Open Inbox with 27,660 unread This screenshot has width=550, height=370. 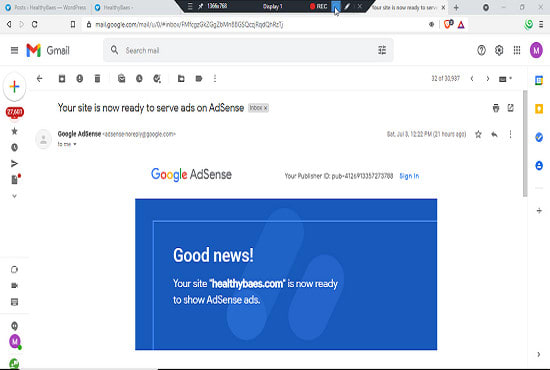point(14,112)
